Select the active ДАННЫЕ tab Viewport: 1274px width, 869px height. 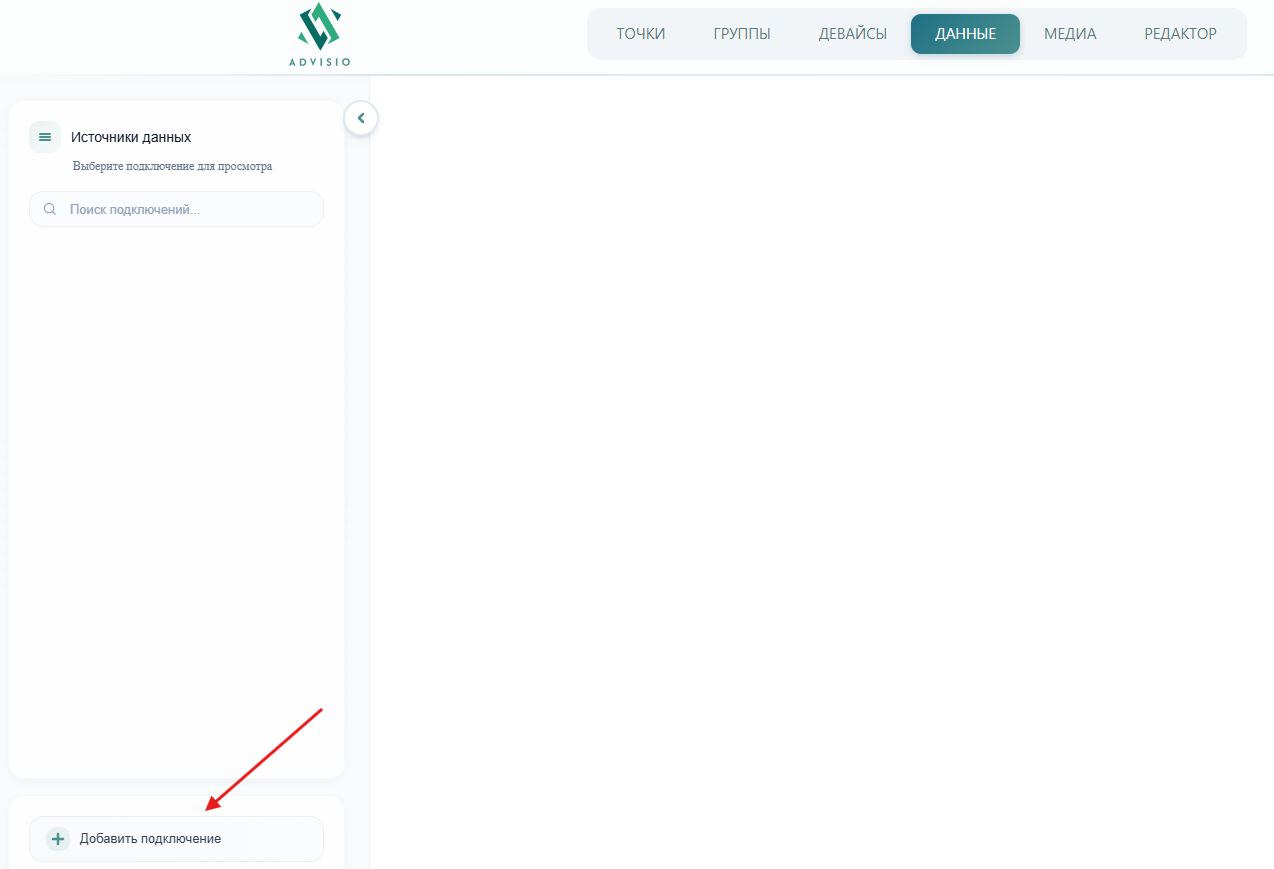click(x=965, y=34)
